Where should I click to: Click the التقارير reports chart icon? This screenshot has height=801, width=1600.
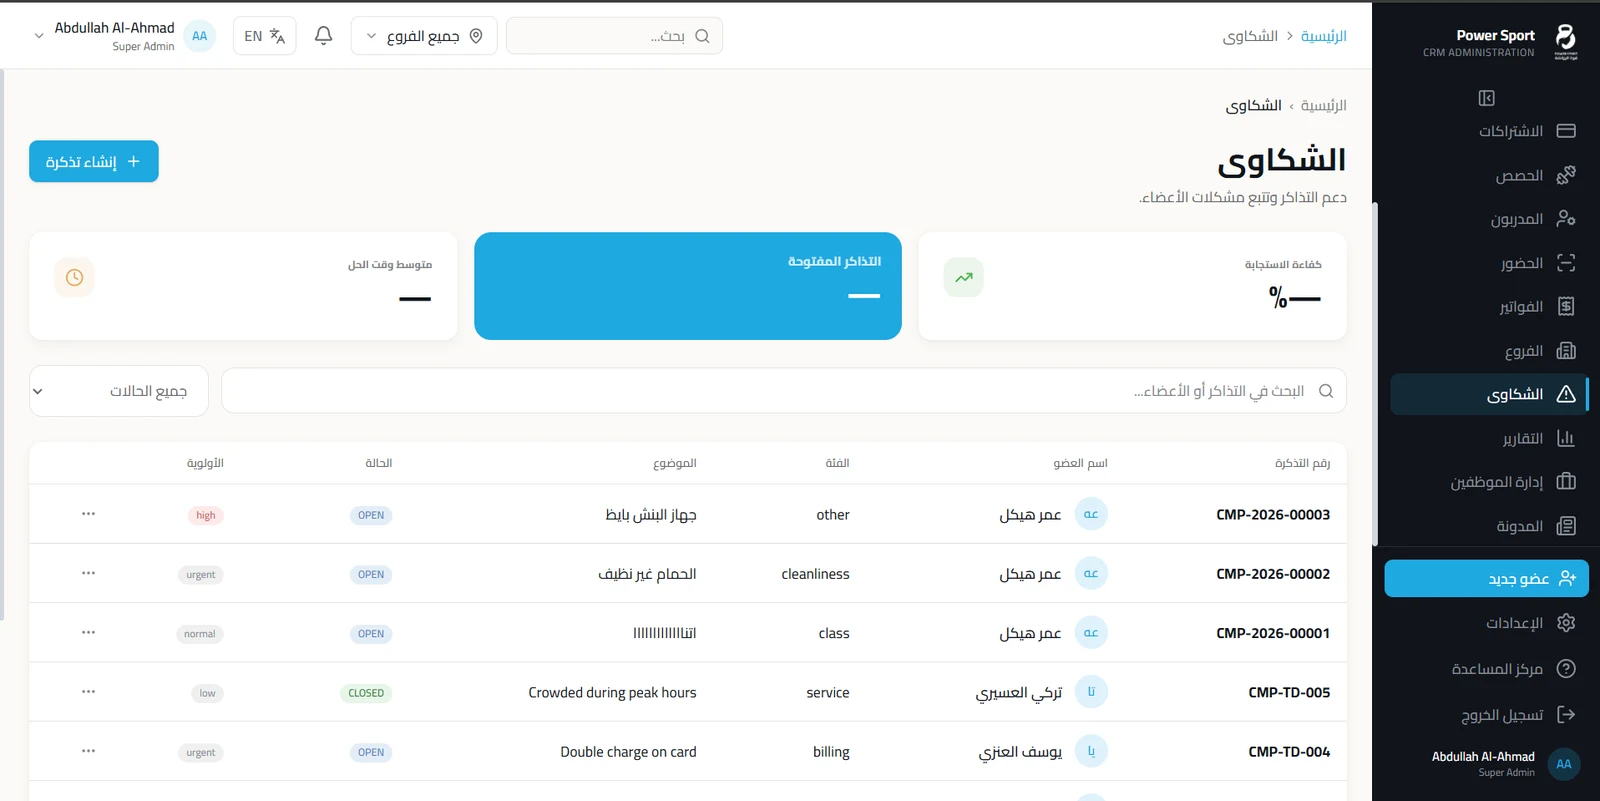click(x=1566, y=438)
